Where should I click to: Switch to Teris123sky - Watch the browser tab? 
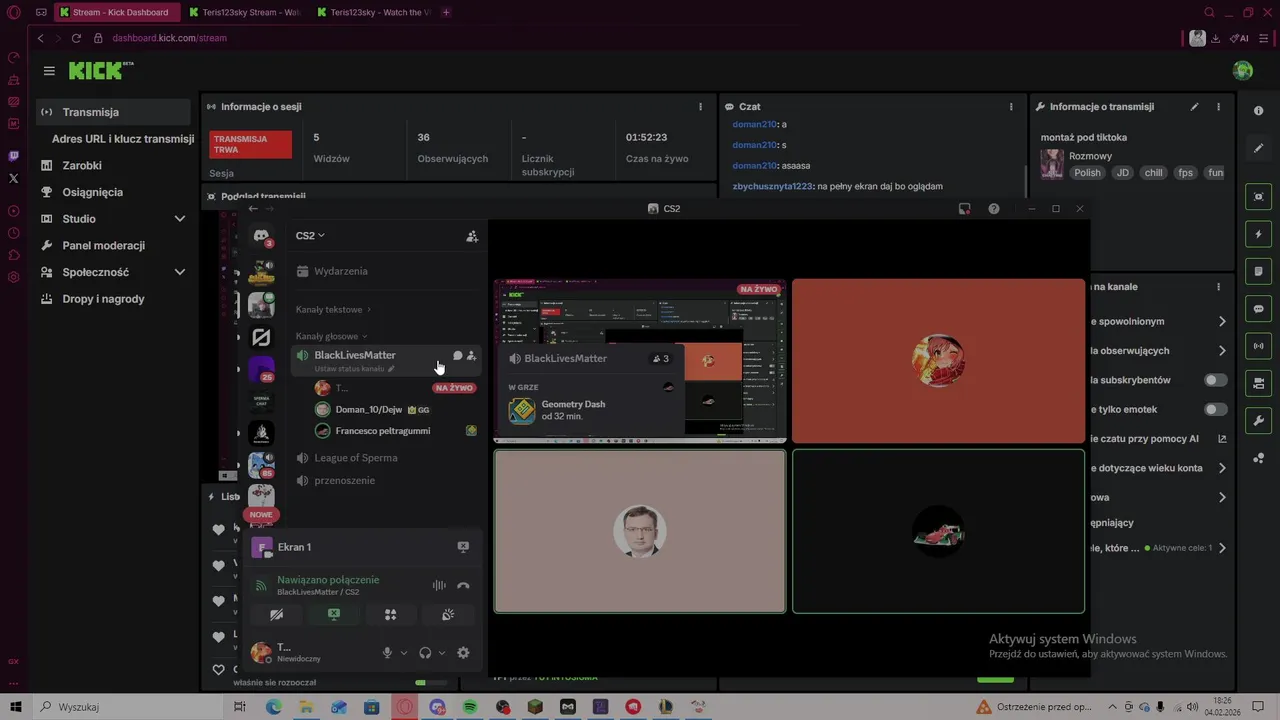point(375,12)
